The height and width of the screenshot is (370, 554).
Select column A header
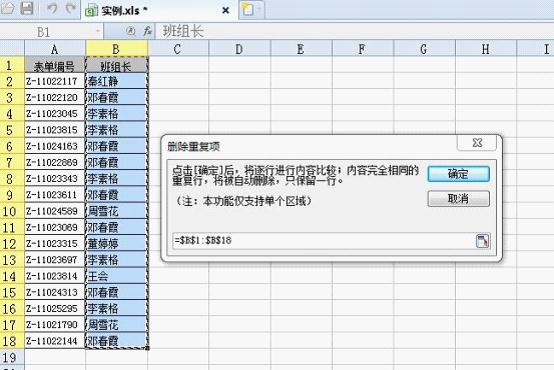(x=55, y=49)
